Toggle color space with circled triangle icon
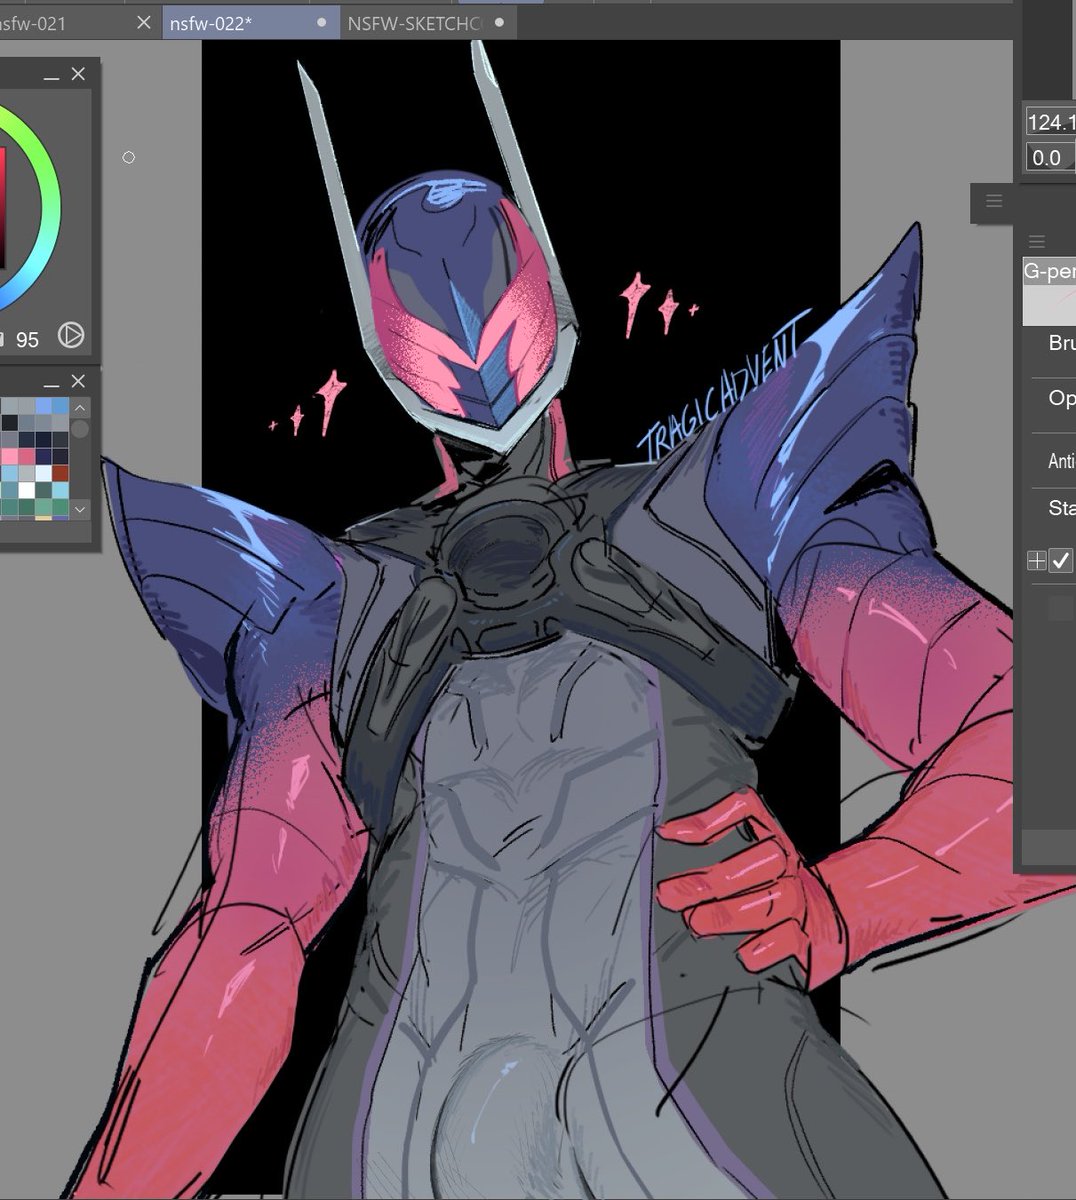Viewport: 1076px width, 1200px height. (x=70, y=335)
